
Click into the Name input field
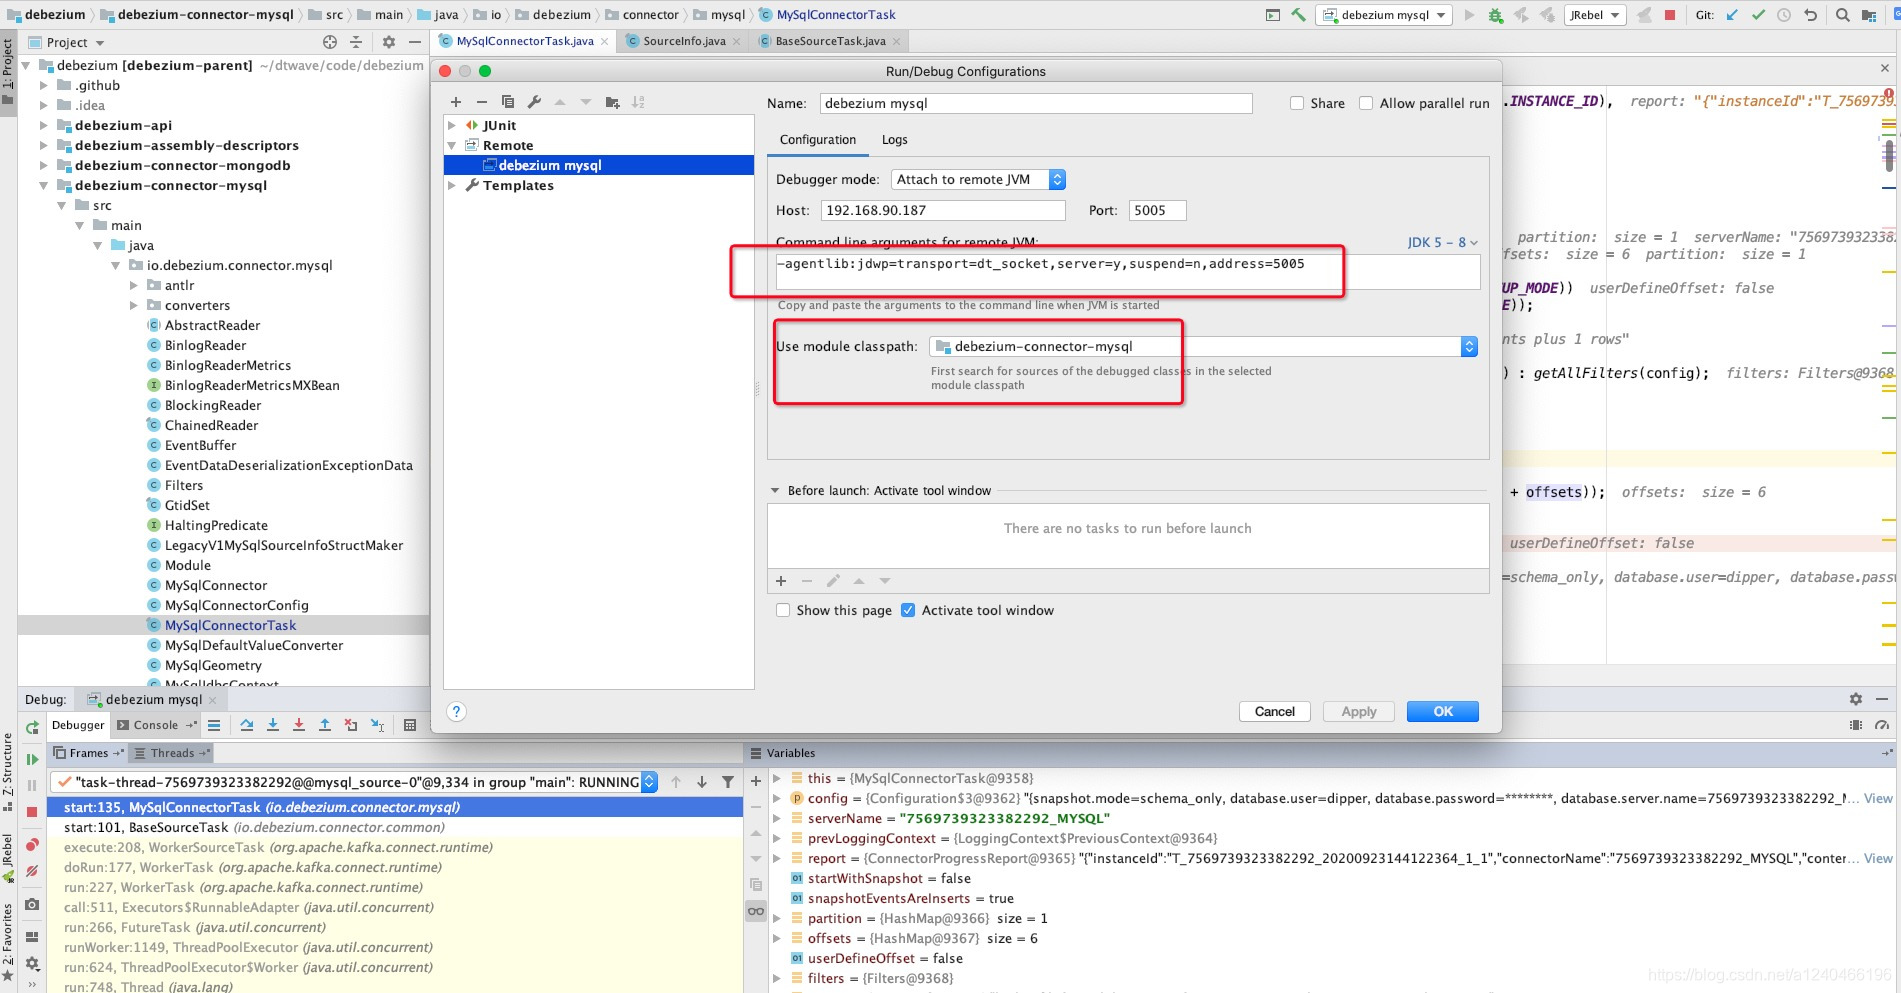[1036, 103]
